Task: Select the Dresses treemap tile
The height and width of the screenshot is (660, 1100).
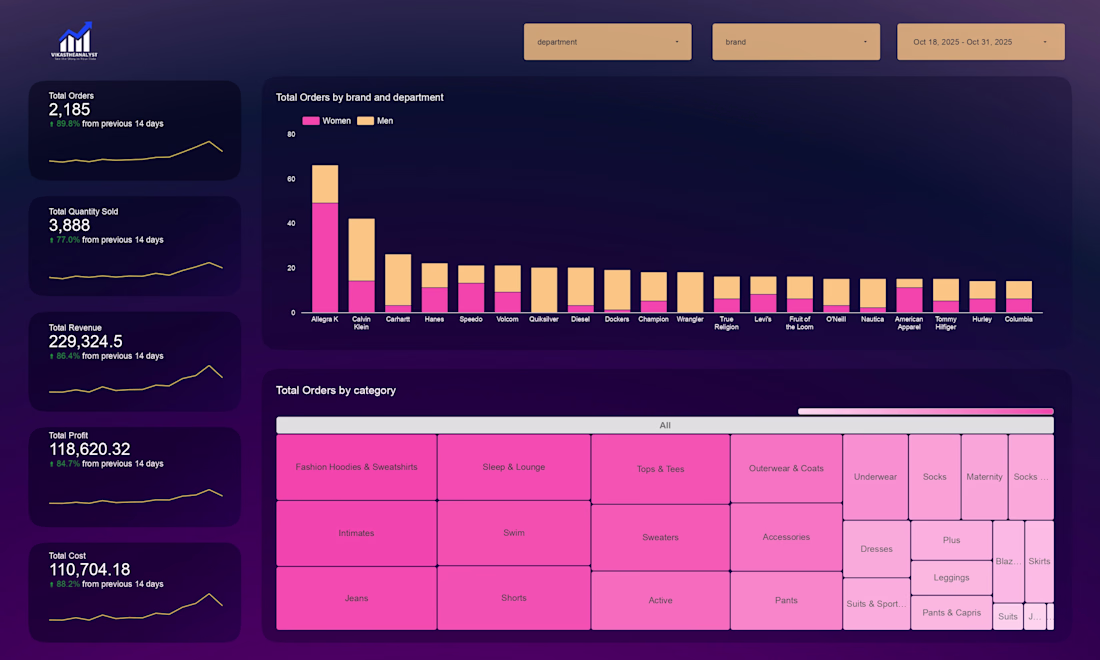Action: pos(876,549)
